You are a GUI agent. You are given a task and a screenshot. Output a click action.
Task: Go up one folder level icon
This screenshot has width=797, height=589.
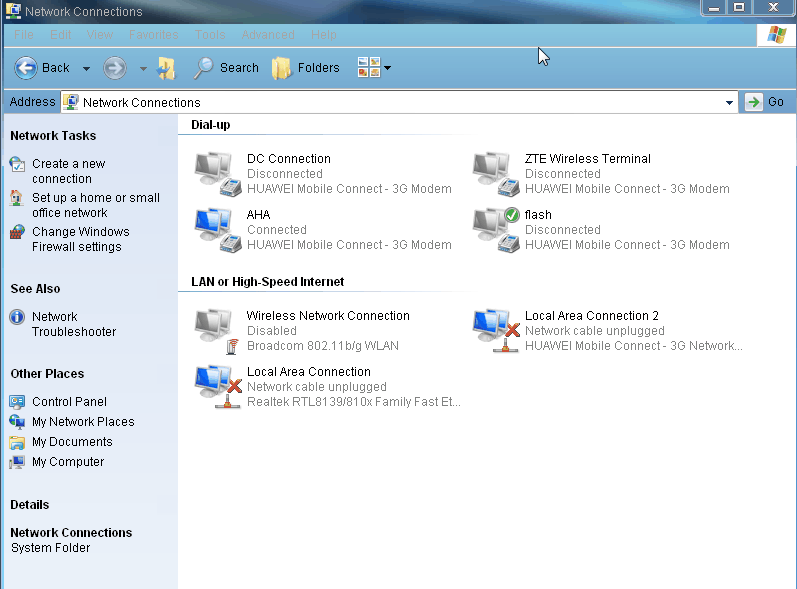167,68
